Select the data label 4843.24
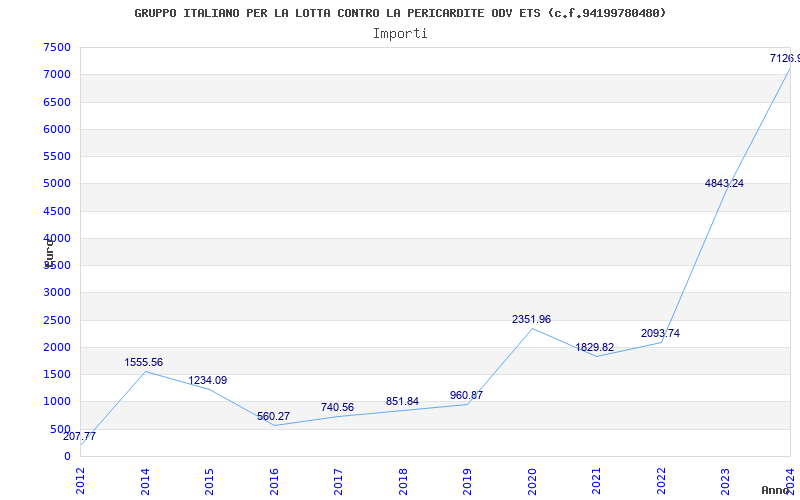This screenshot has height=500, width=800. pyautogui.click(x=724, y=183)
